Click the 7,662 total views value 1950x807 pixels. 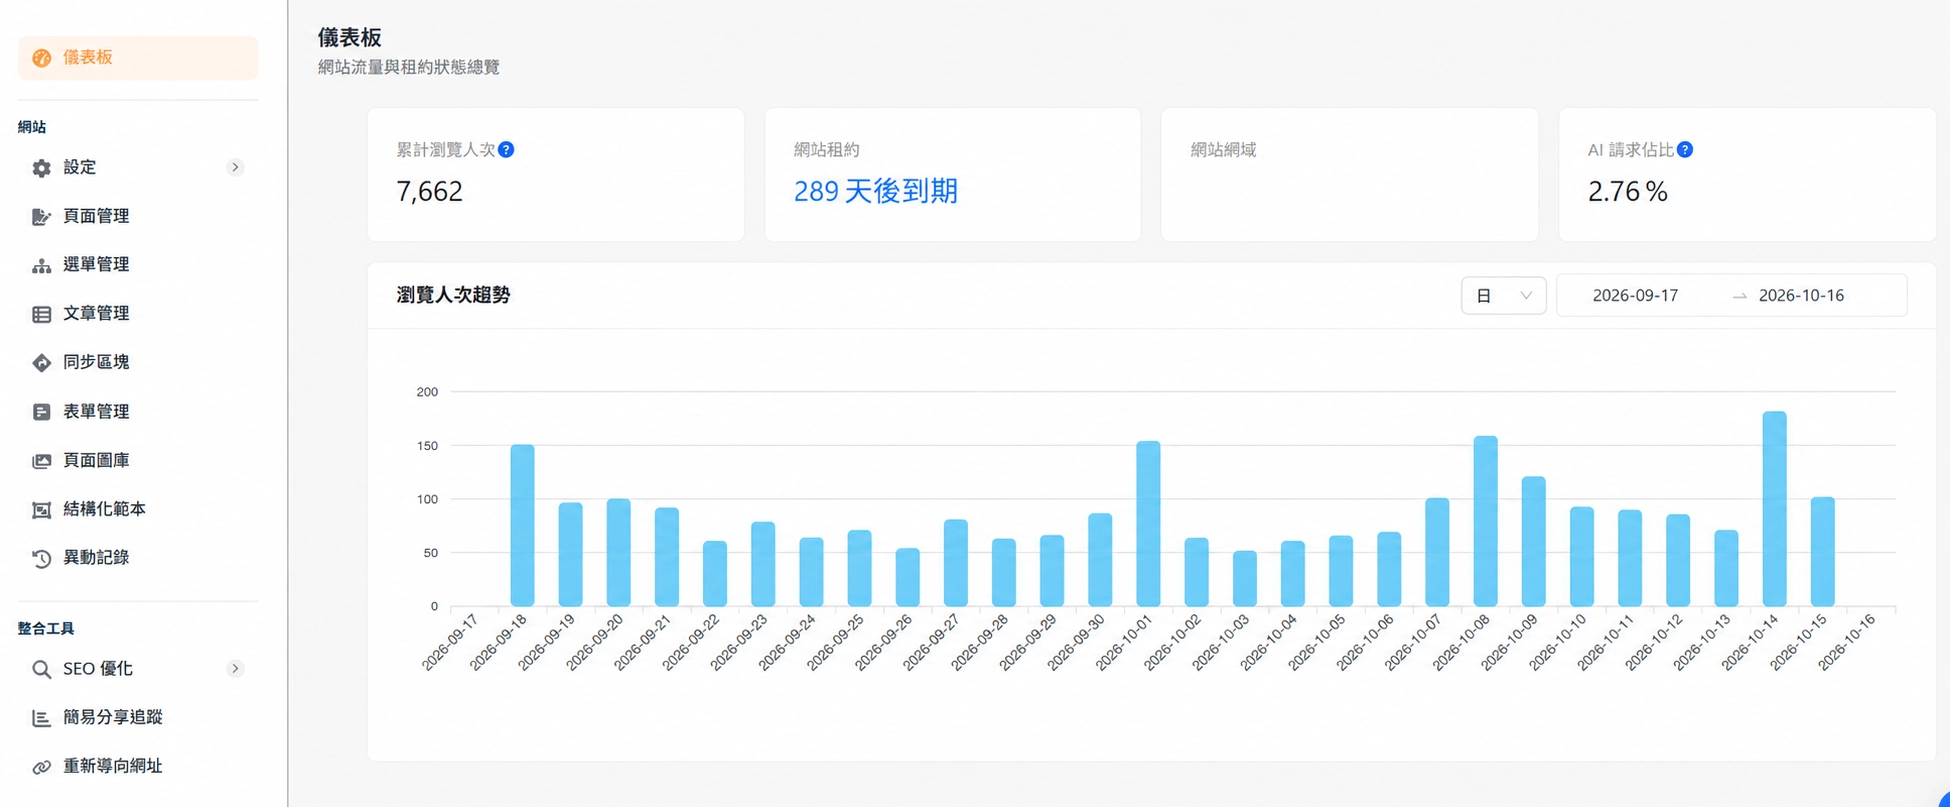(x=429, y=191)
